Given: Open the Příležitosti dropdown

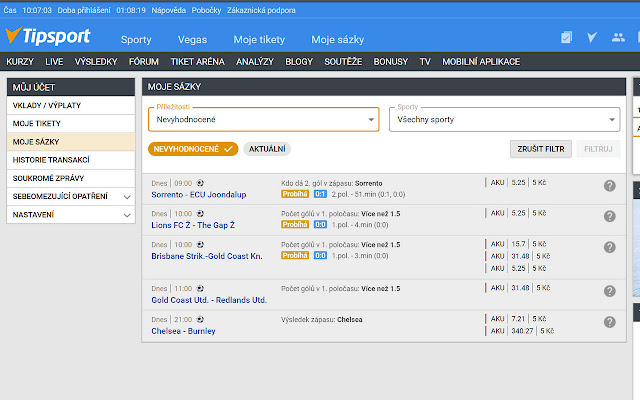Looking at the screenshot, I should (x=264, y=120).
